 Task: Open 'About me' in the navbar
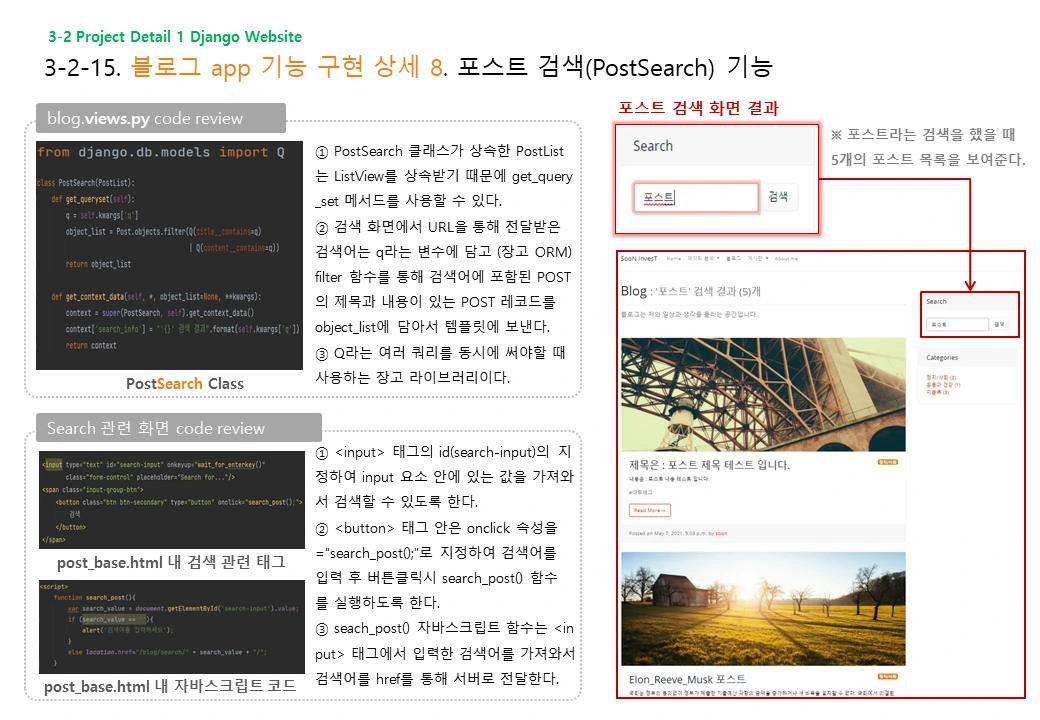786,259
